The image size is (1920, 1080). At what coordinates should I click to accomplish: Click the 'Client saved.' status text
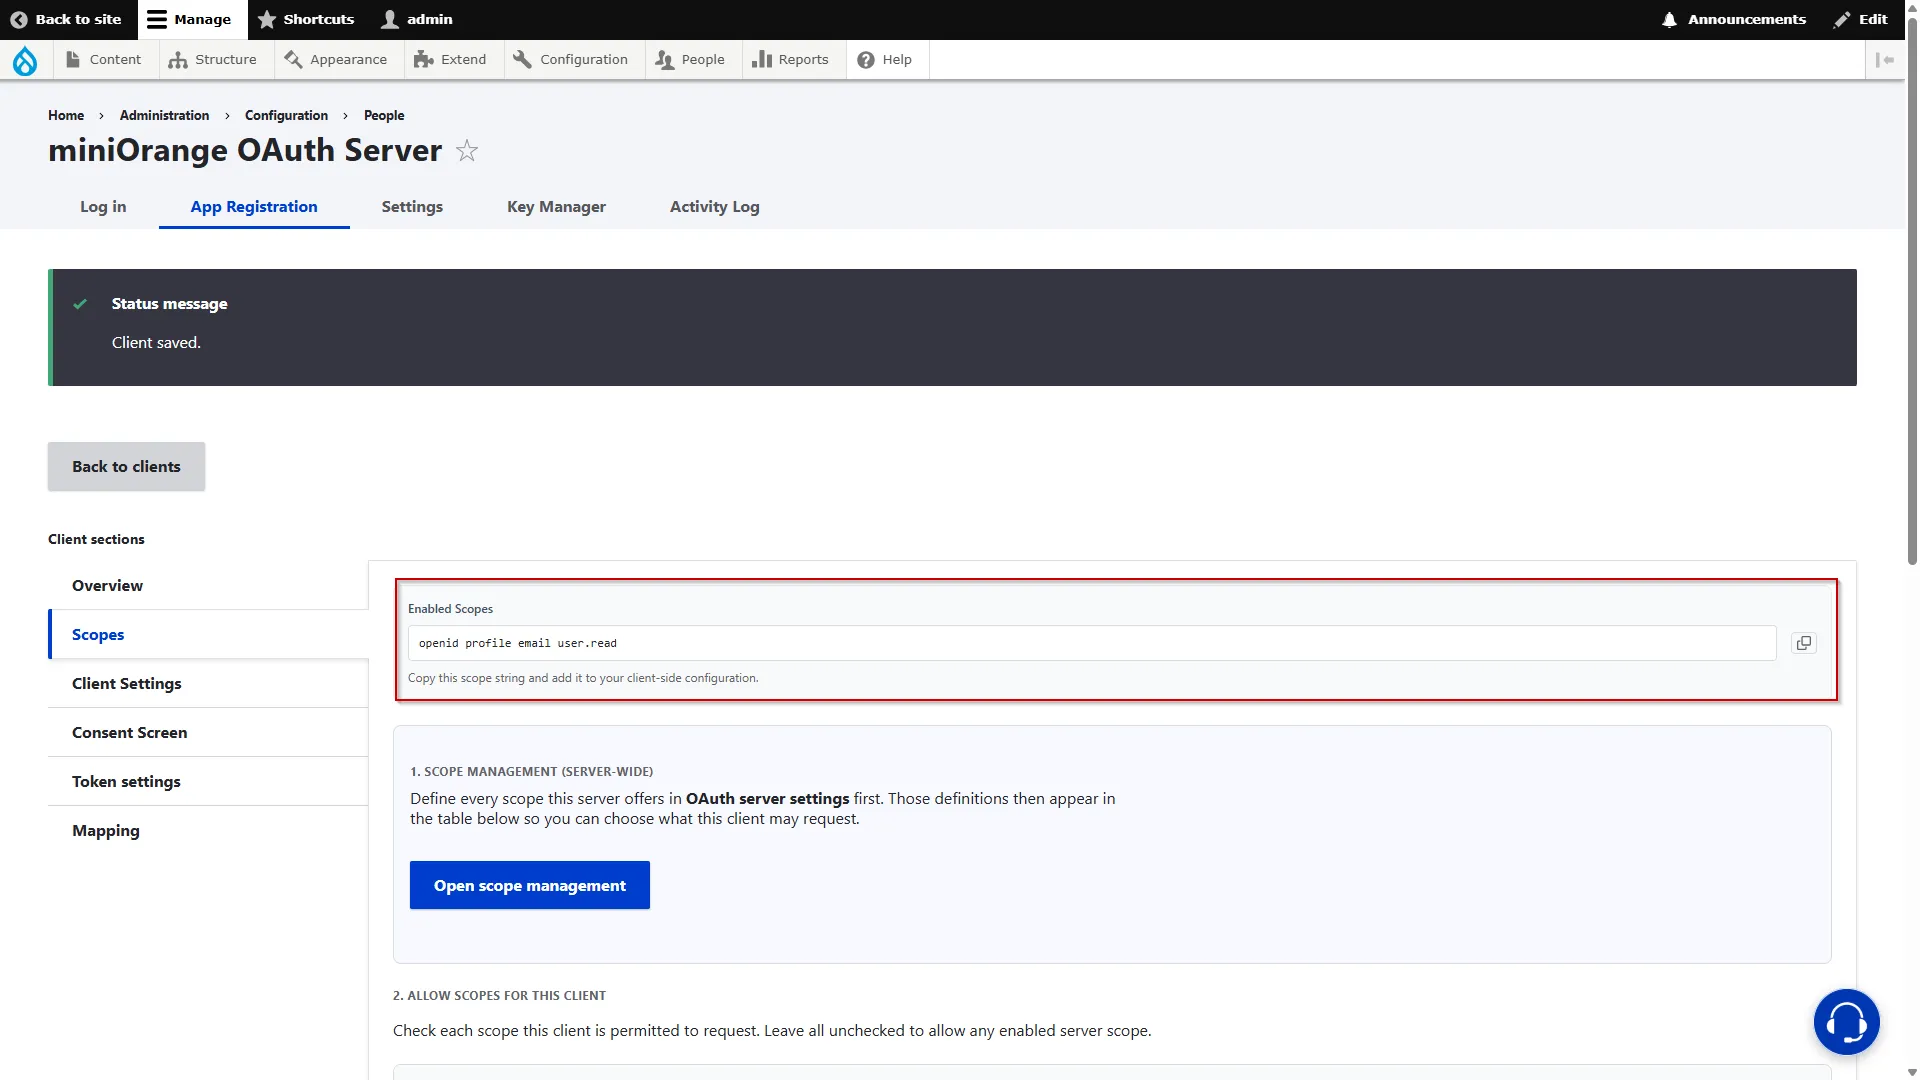point(156,342)
